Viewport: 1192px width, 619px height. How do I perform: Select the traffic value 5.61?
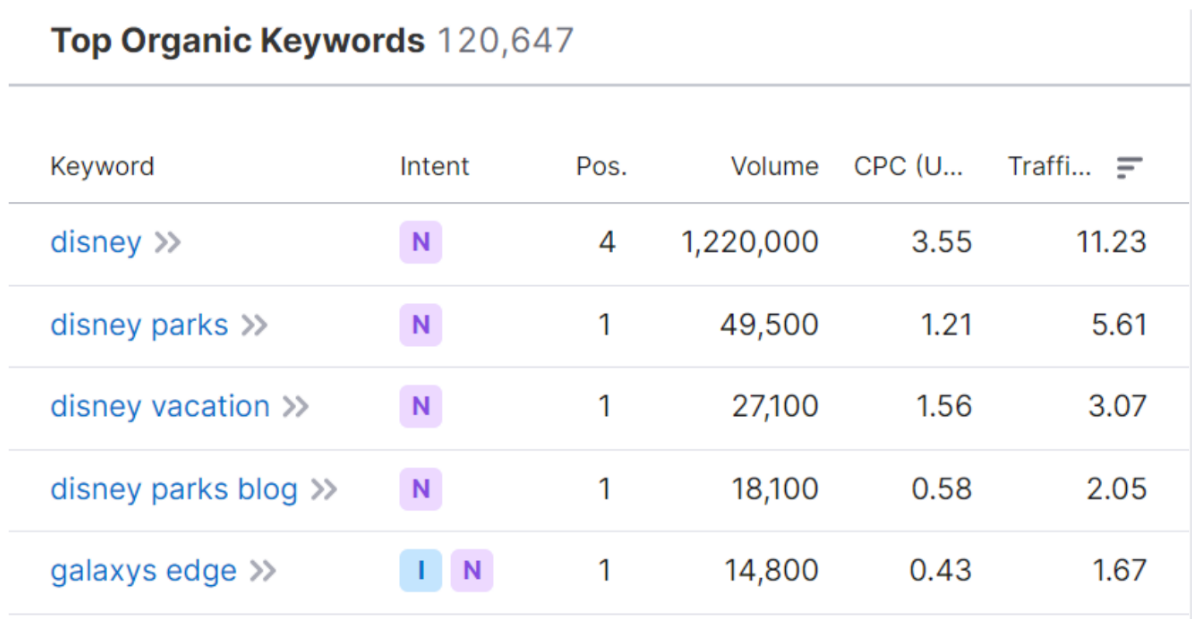(1119, 325)
